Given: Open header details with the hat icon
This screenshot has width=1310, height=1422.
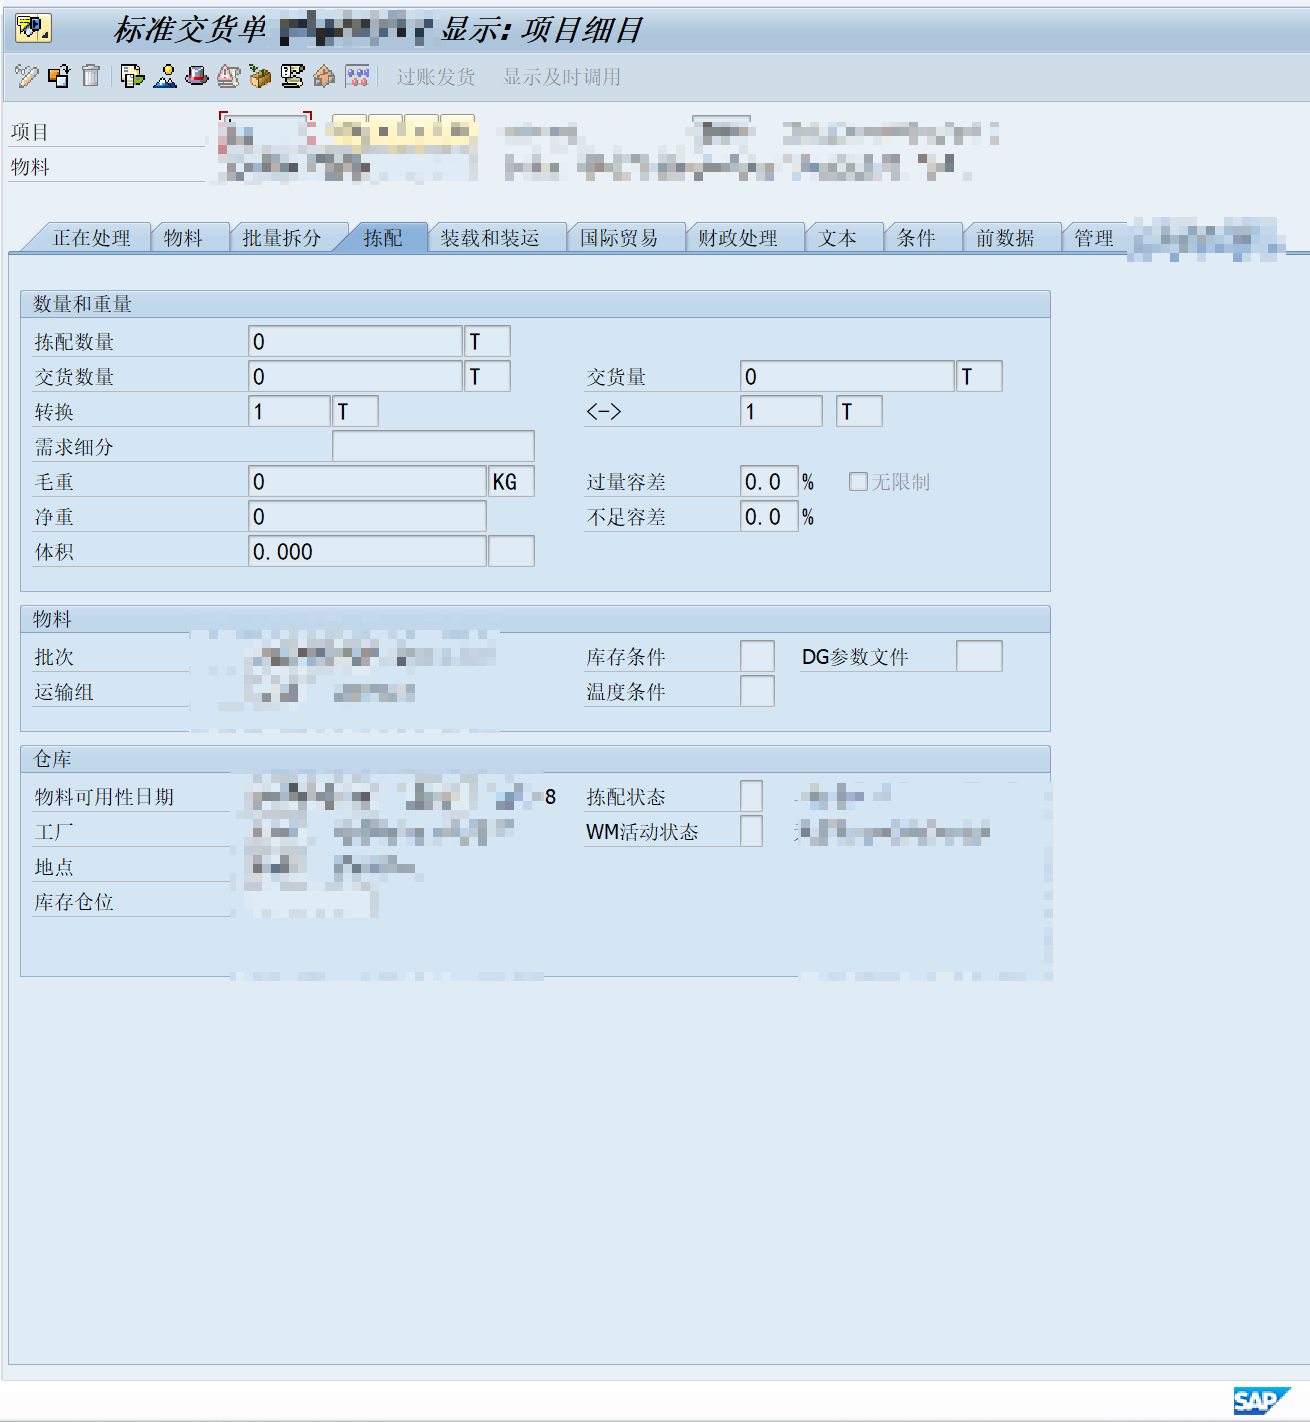Looking at the screenshot, I should pos(197,76).
